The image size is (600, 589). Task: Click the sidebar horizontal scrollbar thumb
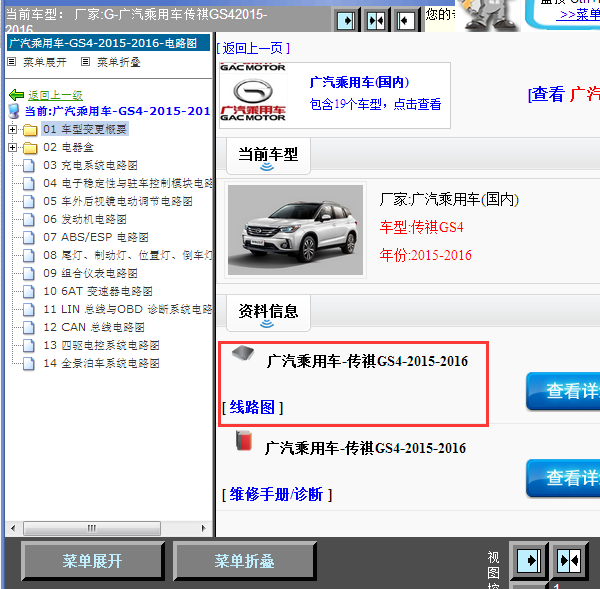(x=92, y=529)
